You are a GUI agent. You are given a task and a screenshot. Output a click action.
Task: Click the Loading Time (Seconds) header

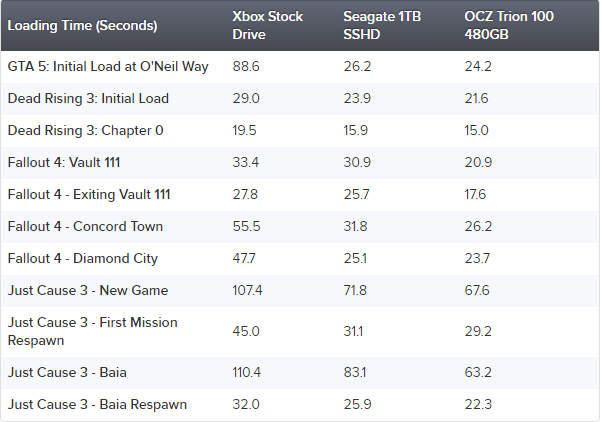point(82,26)
